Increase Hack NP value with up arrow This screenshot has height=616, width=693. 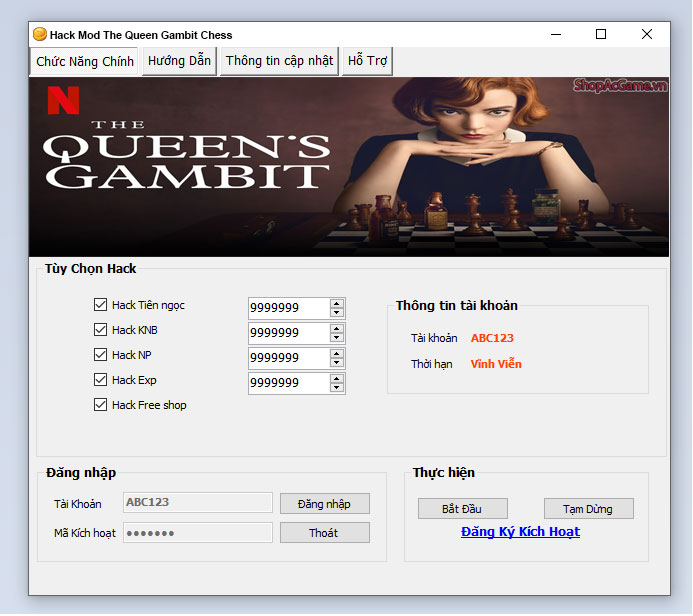click(337, 354)
